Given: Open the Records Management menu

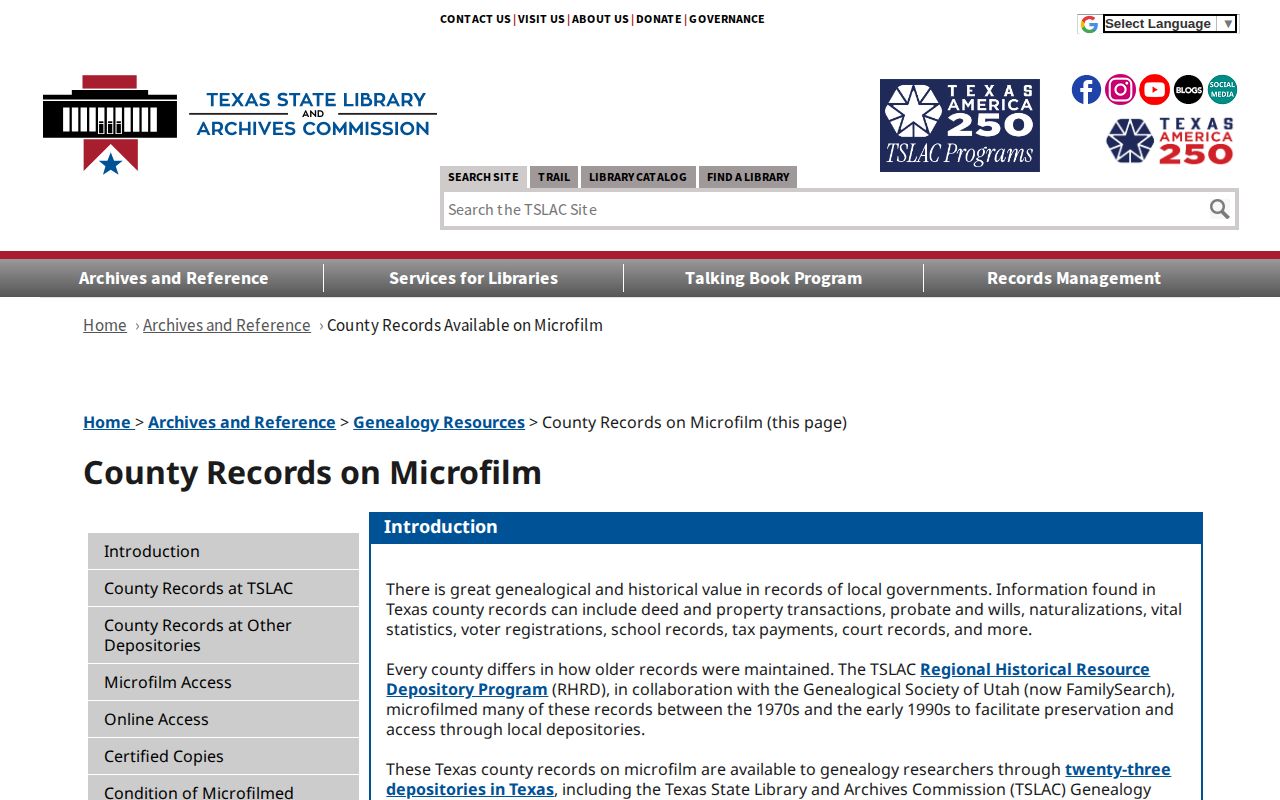Looking at the screenshot, I should click(x=1074, y=278).
